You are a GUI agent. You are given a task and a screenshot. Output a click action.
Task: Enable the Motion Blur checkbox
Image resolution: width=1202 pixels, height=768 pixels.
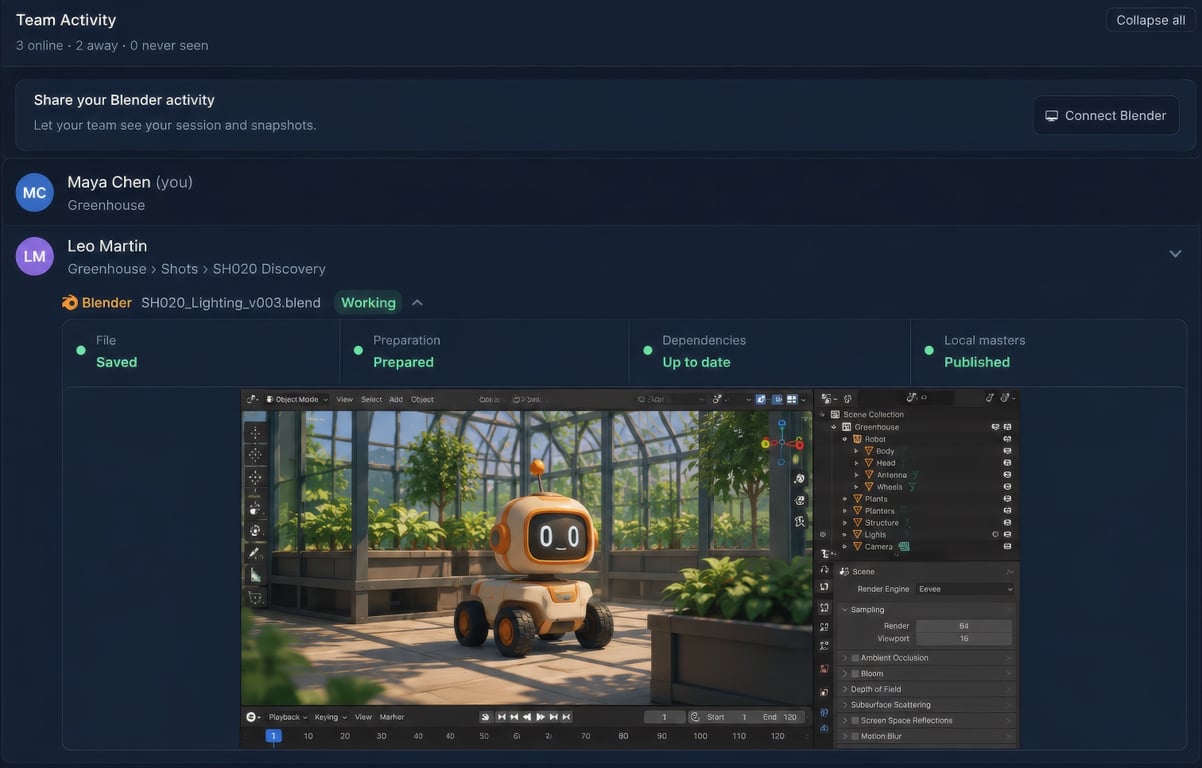point(855,736)
